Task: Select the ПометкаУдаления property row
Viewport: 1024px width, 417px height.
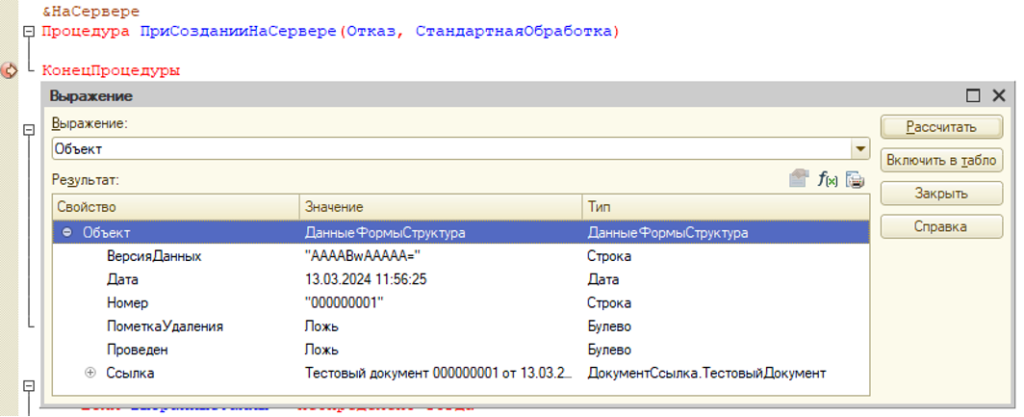Action: (164, 326)
